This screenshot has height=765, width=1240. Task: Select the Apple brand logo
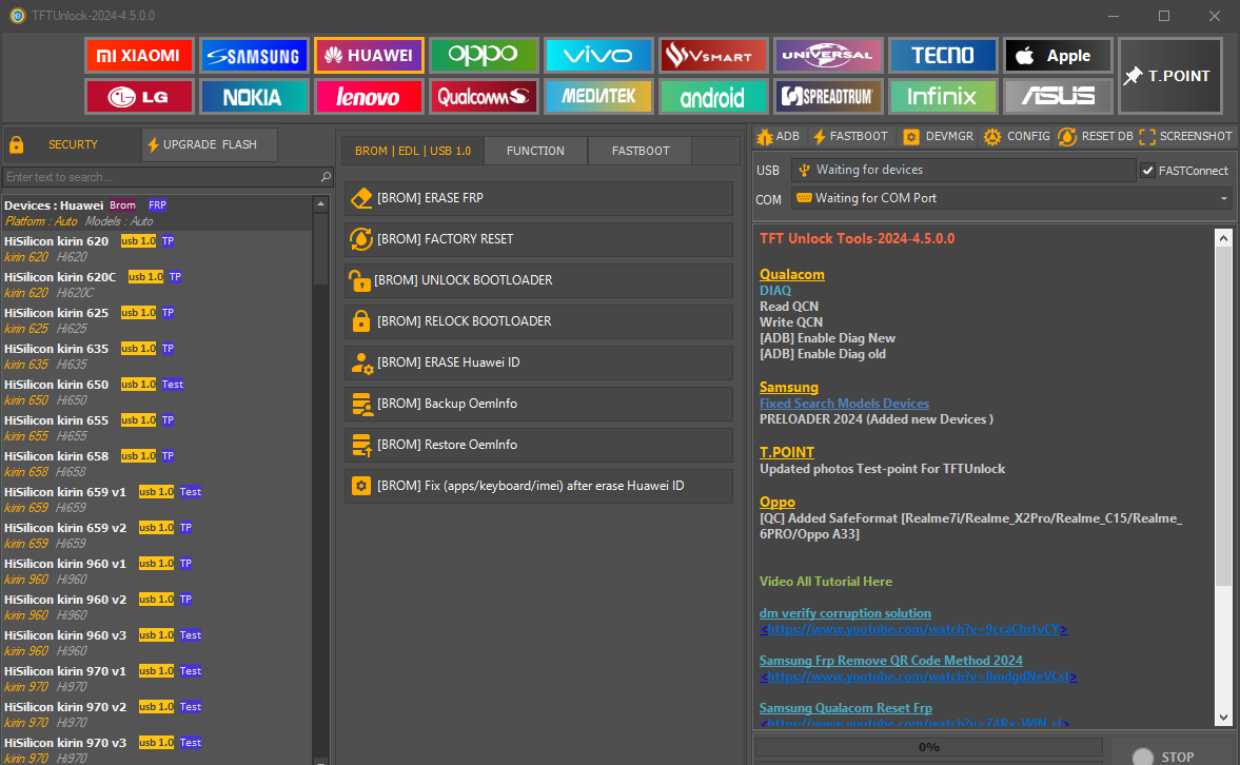[1057, 55]
